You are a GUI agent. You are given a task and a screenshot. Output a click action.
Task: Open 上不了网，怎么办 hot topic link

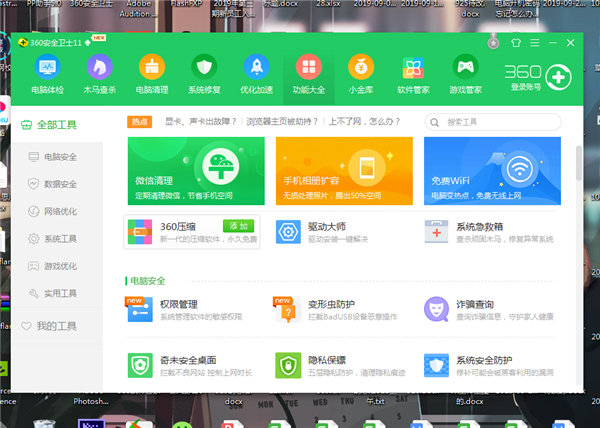[x=364, y=122]
